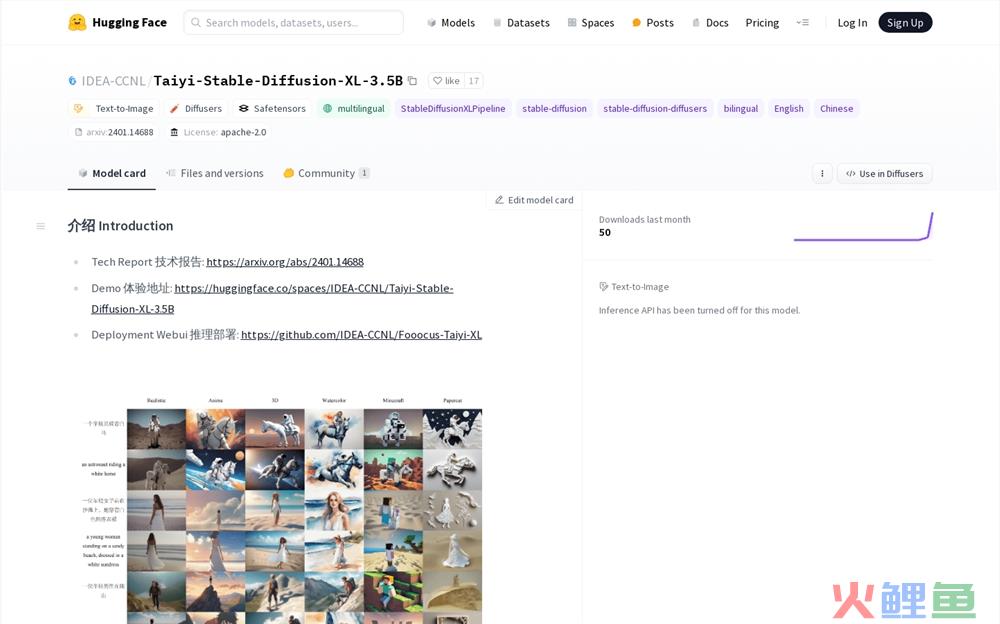Viewport: 1000px width, 624px height.
Task: Click the Introduction heading
Action: click(121, 225)
